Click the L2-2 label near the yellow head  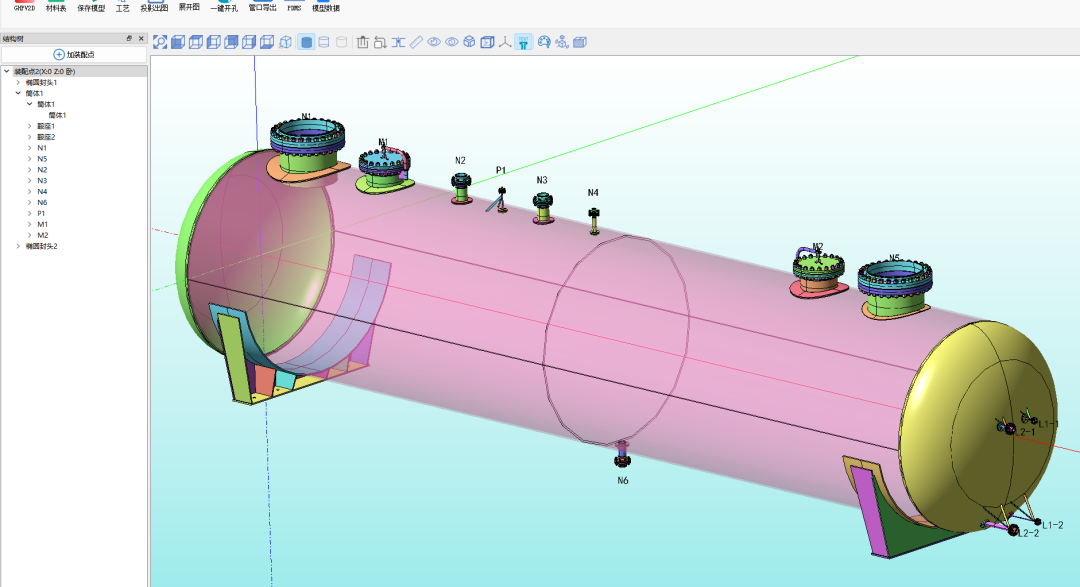[1028, 533]
